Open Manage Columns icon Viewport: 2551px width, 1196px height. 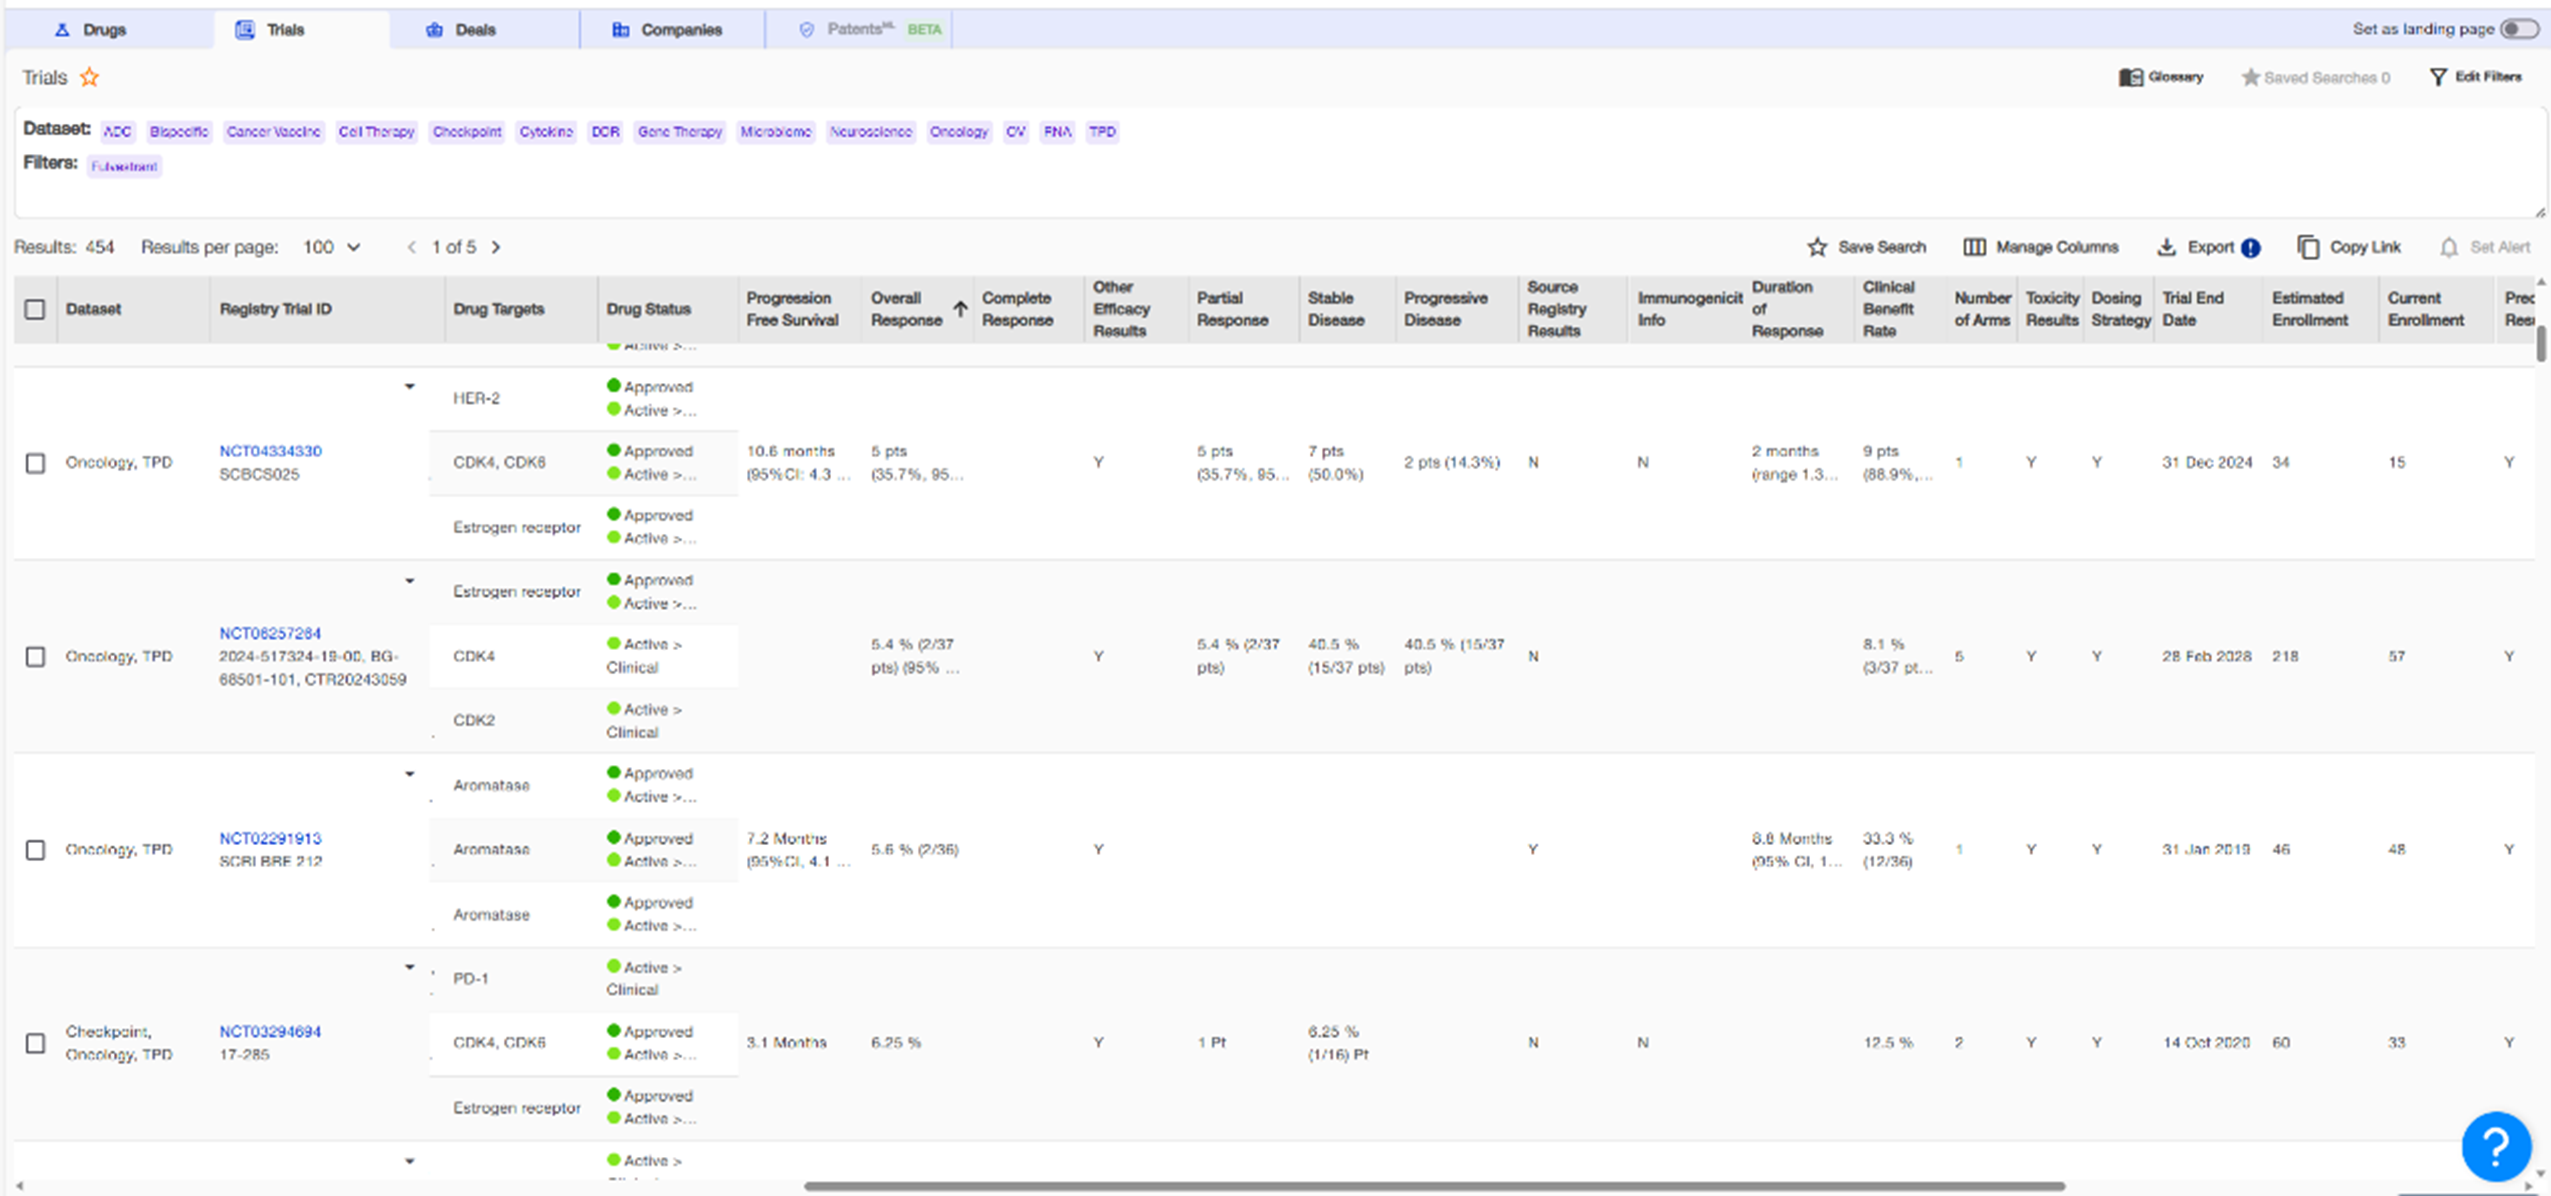(1974, 247)
